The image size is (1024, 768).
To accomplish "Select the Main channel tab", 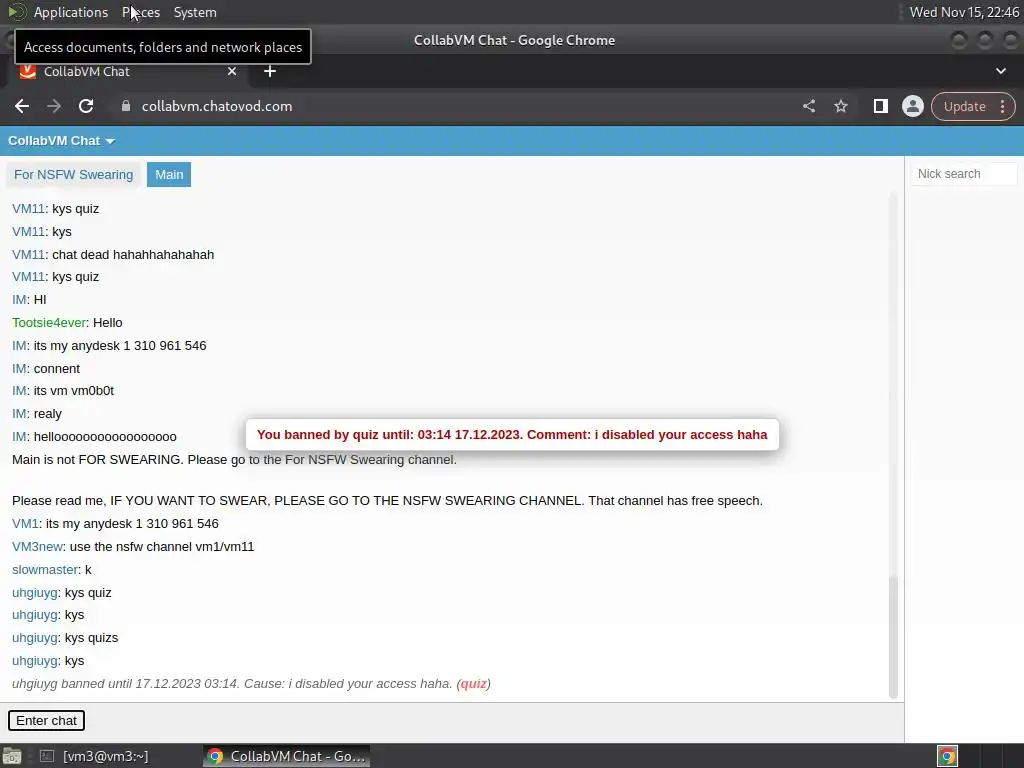I will (169, 174).
